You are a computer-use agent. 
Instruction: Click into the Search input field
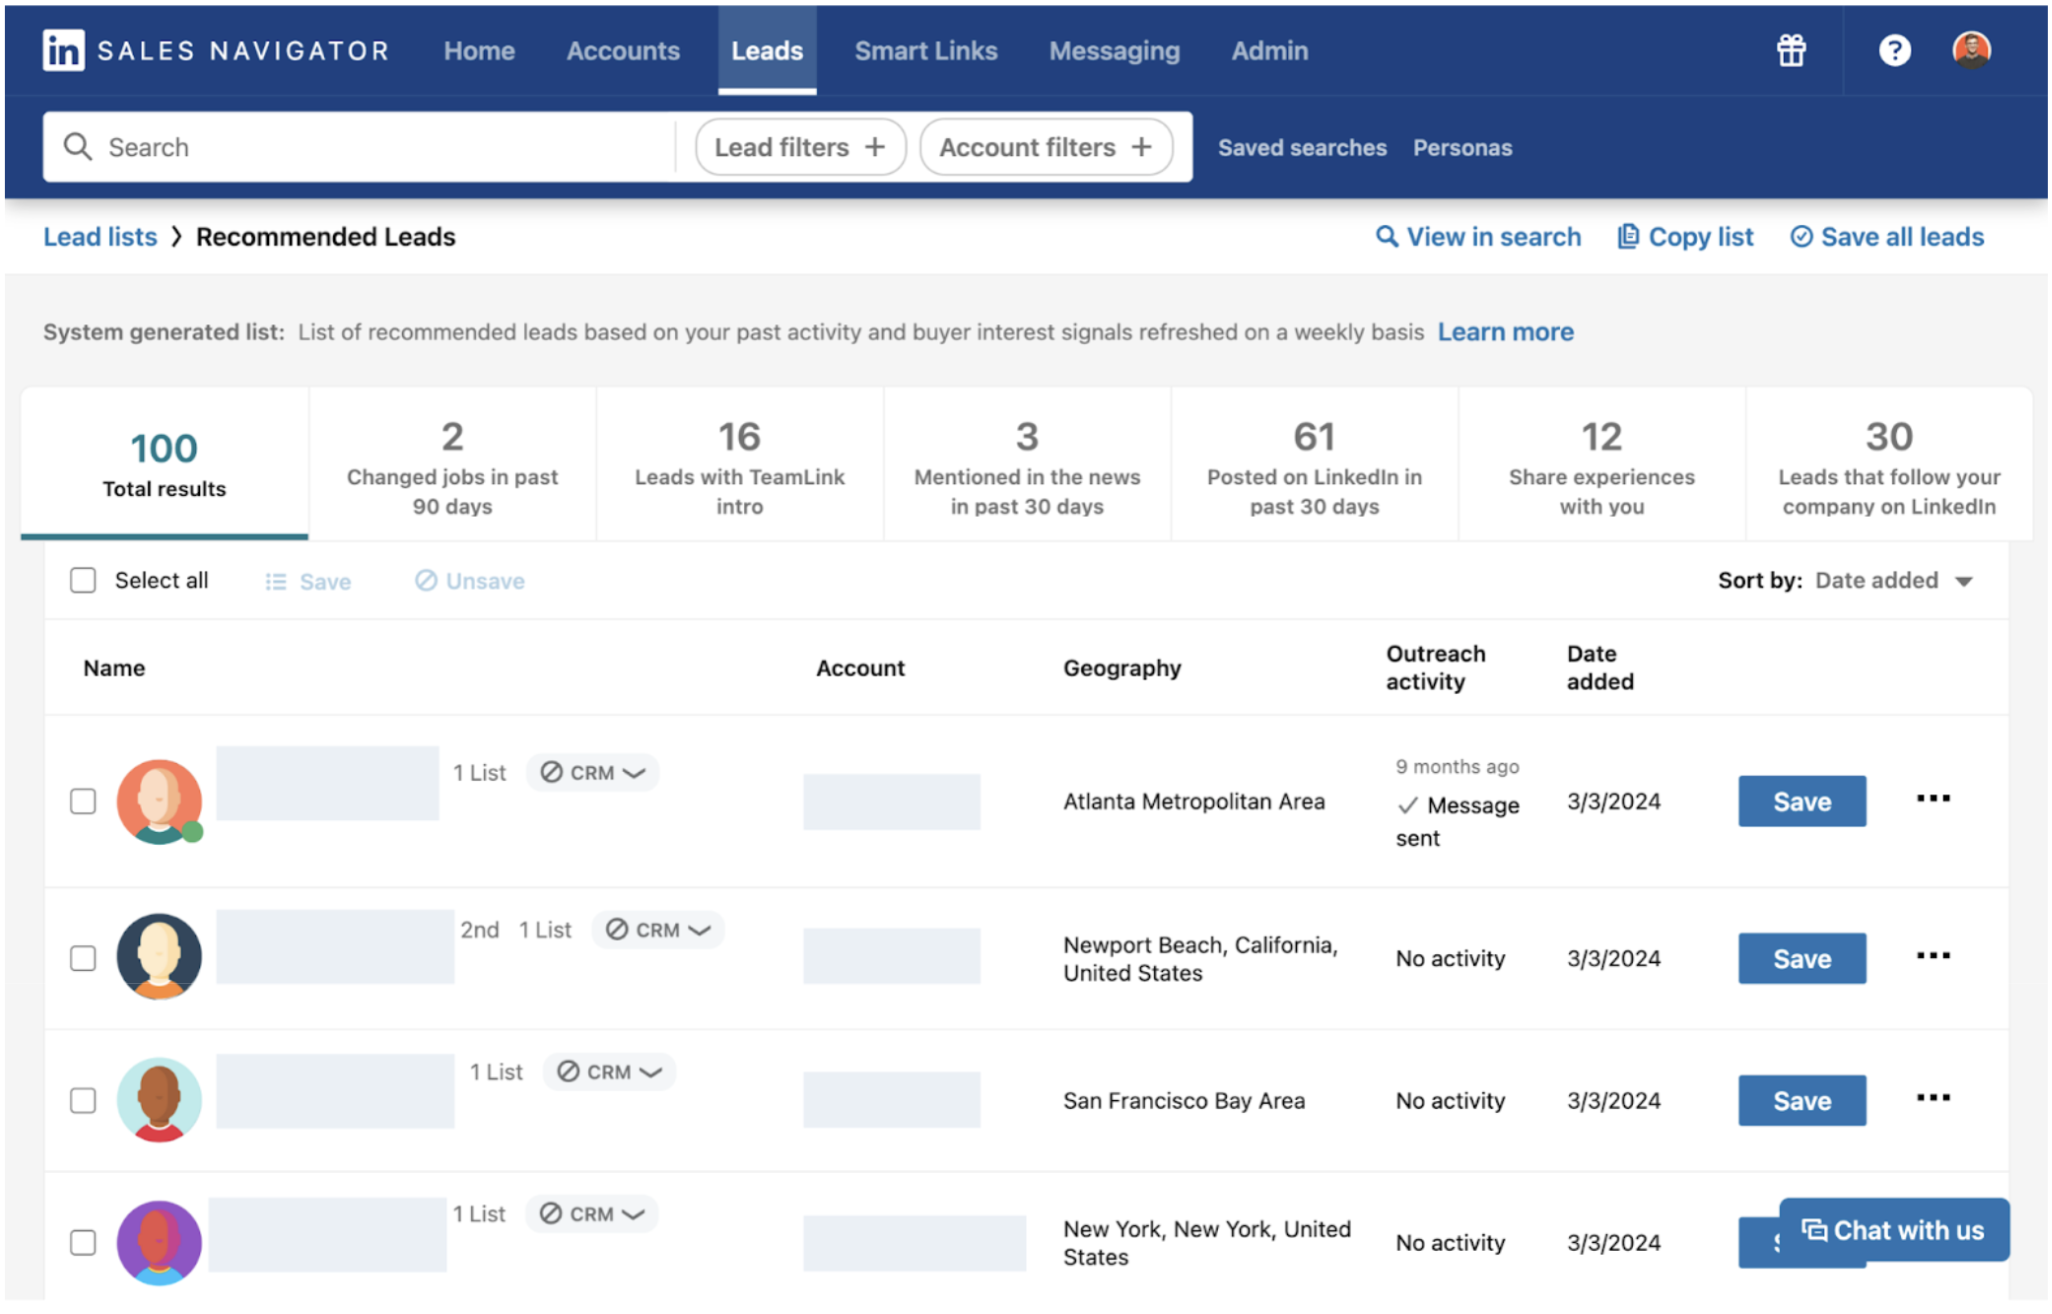[x=360, y=147]
